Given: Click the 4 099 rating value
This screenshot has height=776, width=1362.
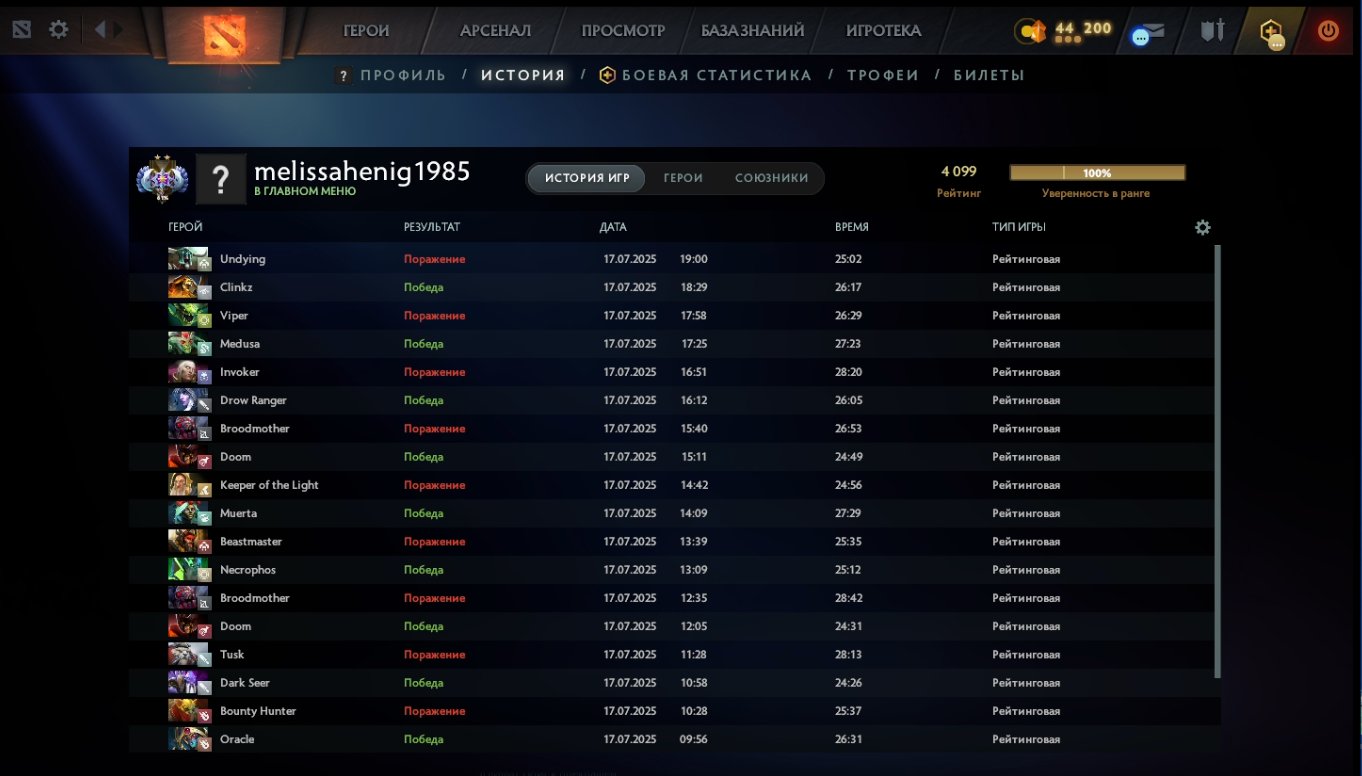Looking at the screenshot, I should pyautogui.click(x=958, y=171).
